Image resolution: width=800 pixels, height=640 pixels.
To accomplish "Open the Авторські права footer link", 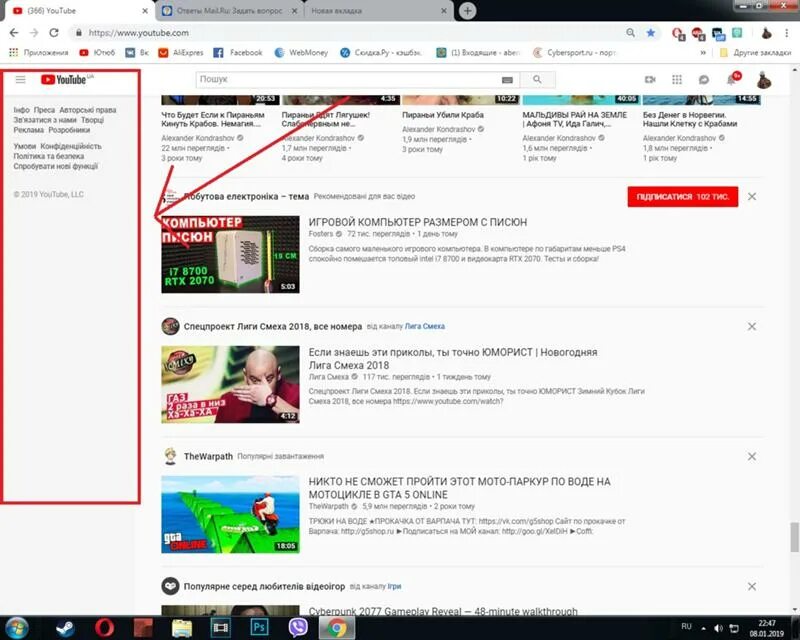I will click(88, 110).
